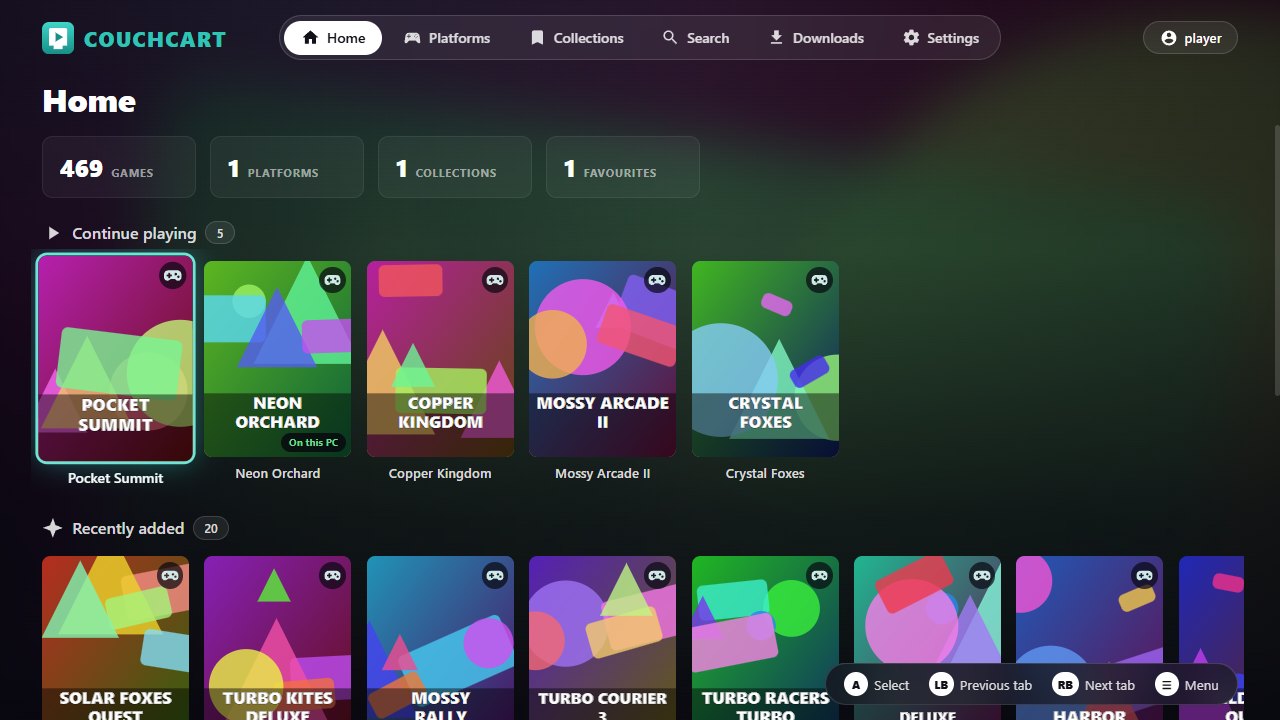The width and height of the screenshot is (1280, 720).
Task: Open the 1 Favourites stat card
Action: 623,167
